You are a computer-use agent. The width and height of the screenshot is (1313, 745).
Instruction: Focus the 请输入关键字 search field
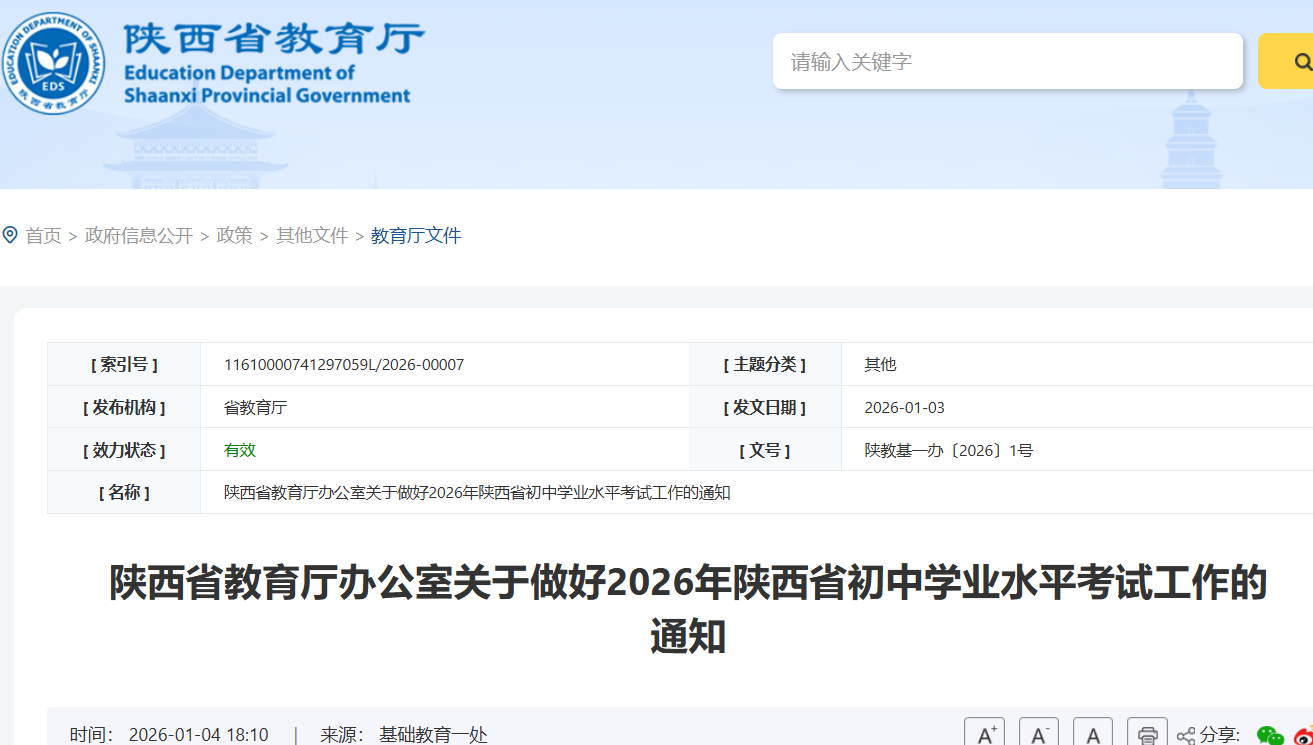coord(1007,62)
